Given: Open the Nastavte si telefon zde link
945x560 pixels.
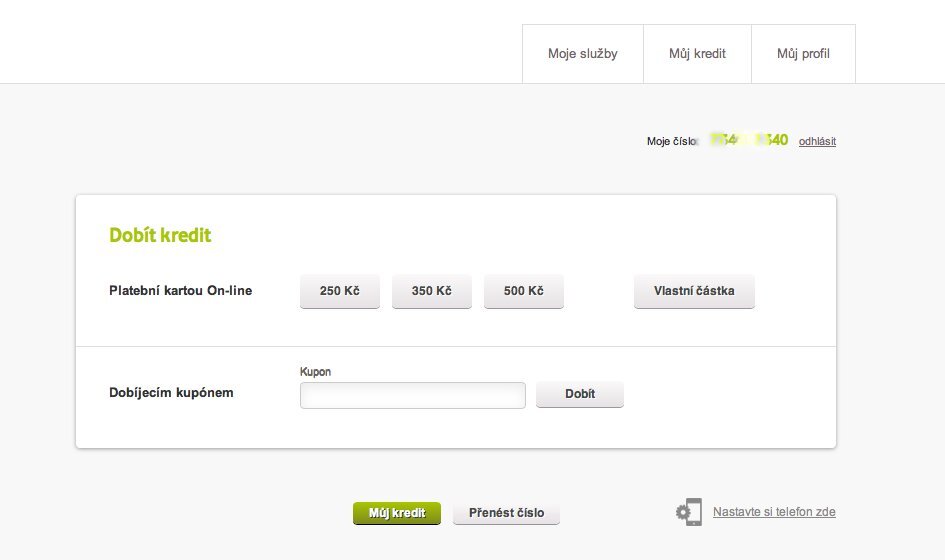Looking at the screenshot, I should click(774, 512).
